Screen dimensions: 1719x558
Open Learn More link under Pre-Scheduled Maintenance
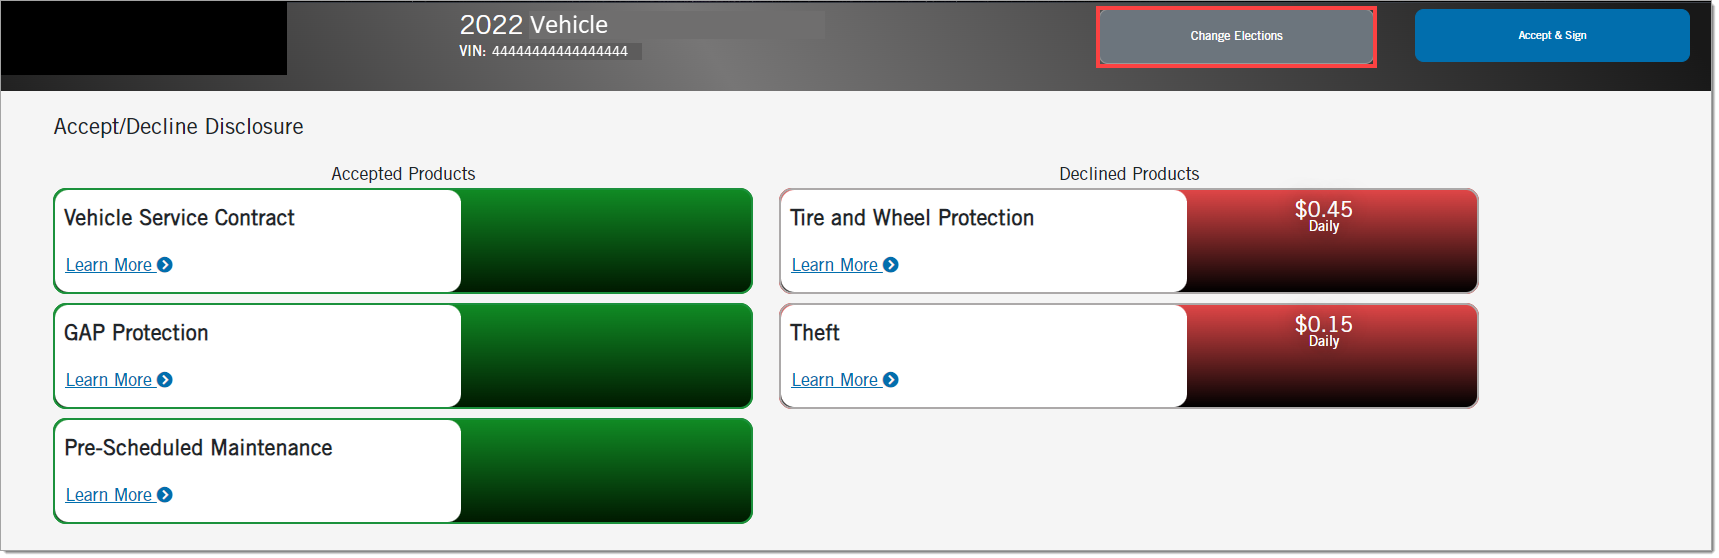(109, 495)
